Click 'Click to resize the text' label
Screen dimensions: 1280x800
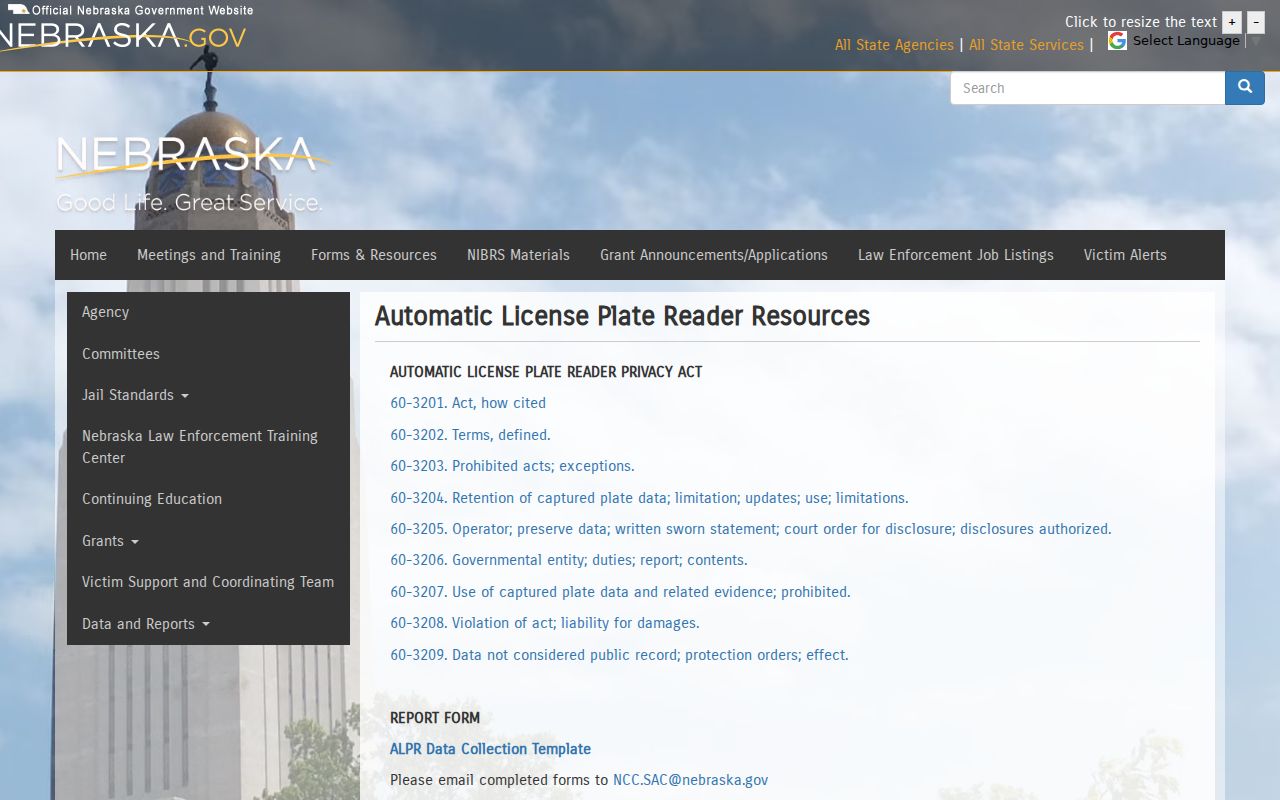[x=1141, y=22]
